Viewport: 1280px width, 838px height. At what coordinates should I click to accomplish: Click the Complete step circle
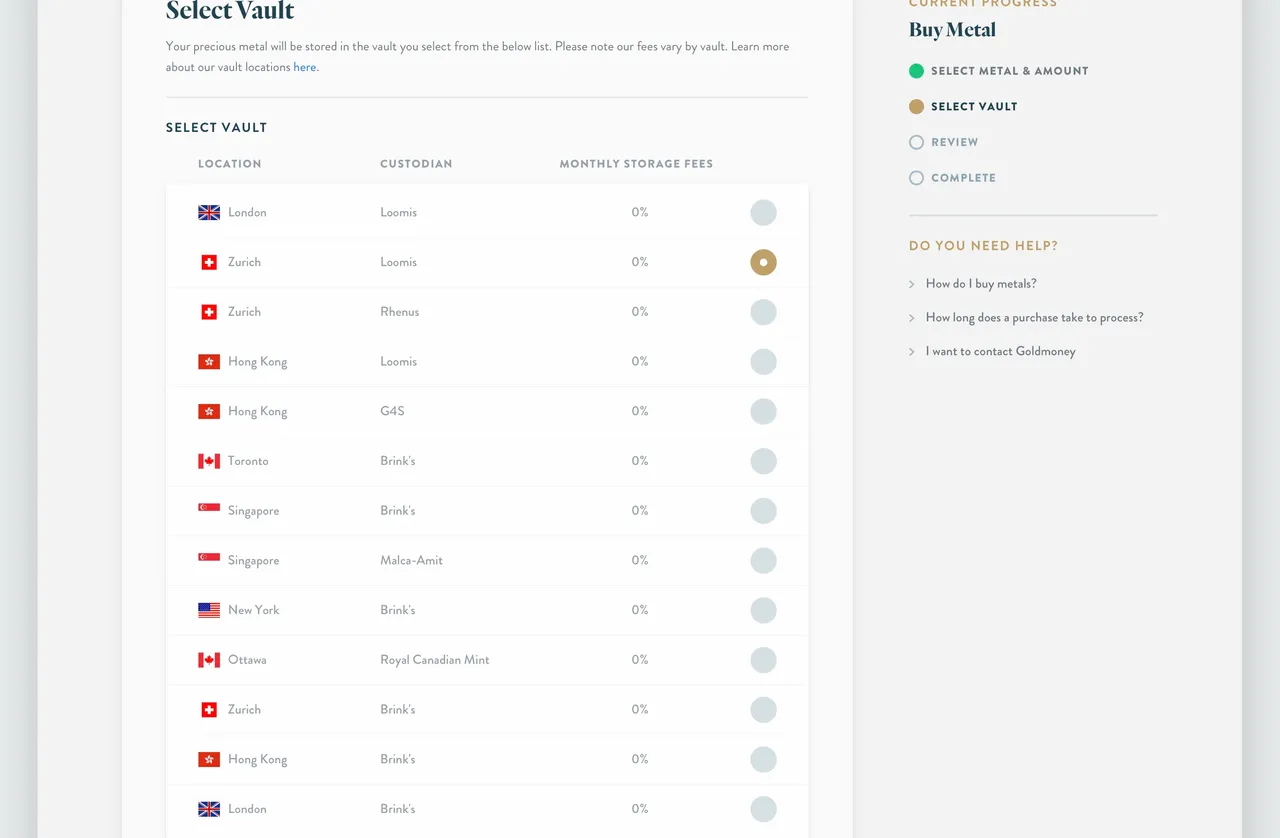pyautogui.click(x=916, y=178)
